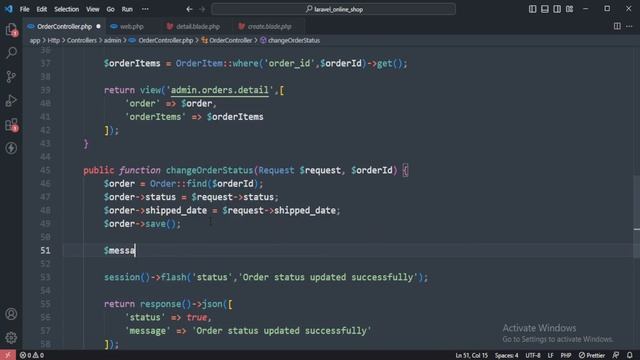This screenshot has width=640, height=360.
Task: Click 'Order status updated successfully' on line 57
Action: (282, 331)
